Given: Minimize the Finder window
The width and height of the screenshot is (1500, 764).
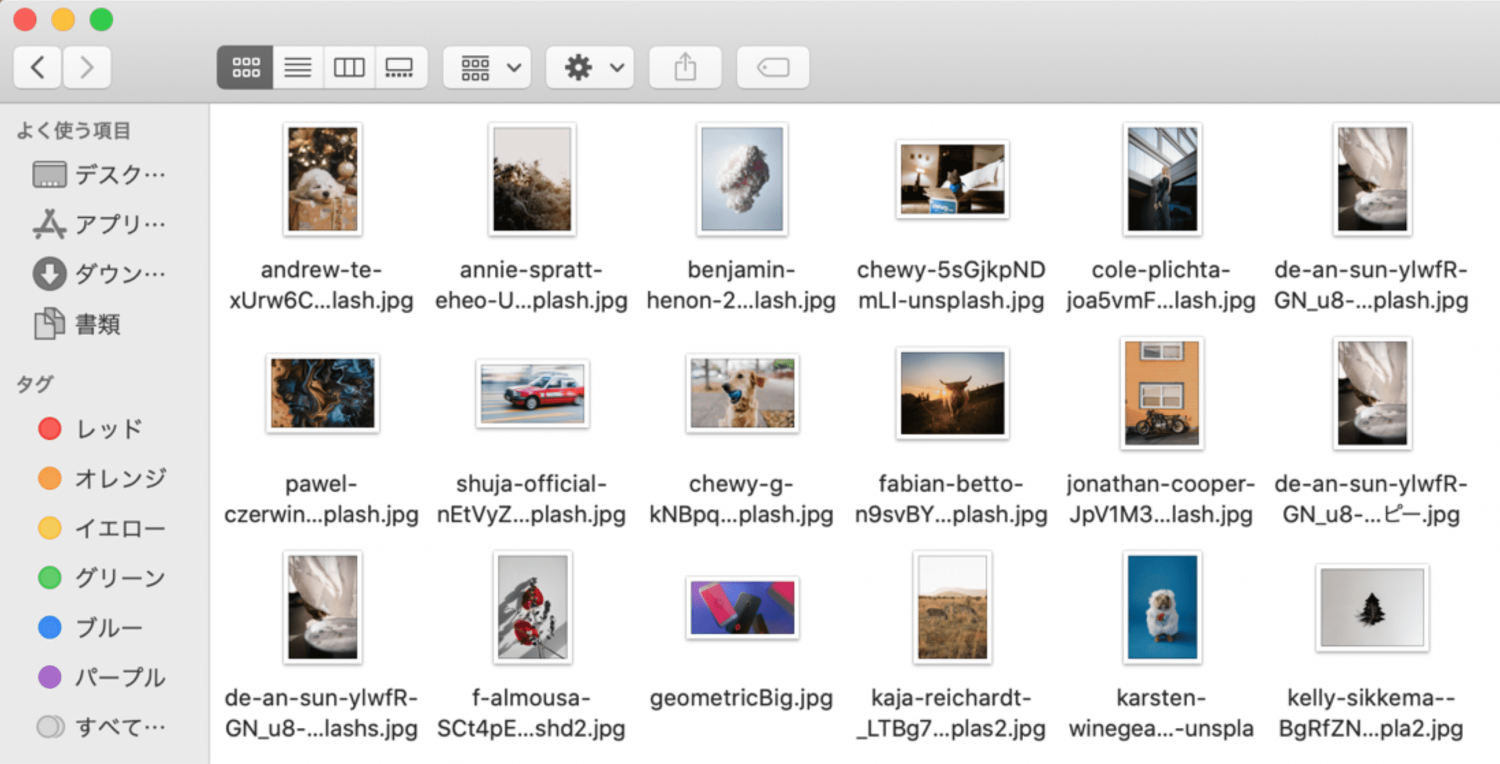Looking at the screenshot, I should [x=63, y=19].
